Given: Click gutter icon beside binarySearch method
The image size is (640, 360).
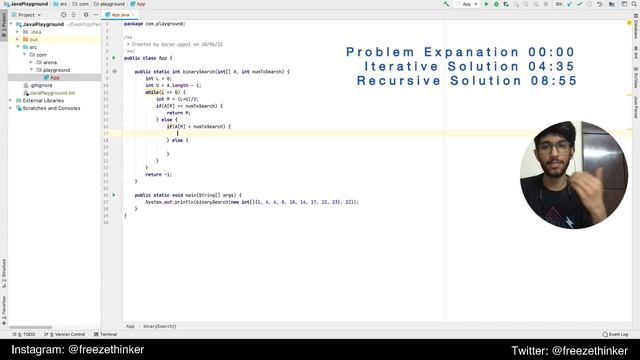Looking at the screenshot, I should click(x=115, y=71).
